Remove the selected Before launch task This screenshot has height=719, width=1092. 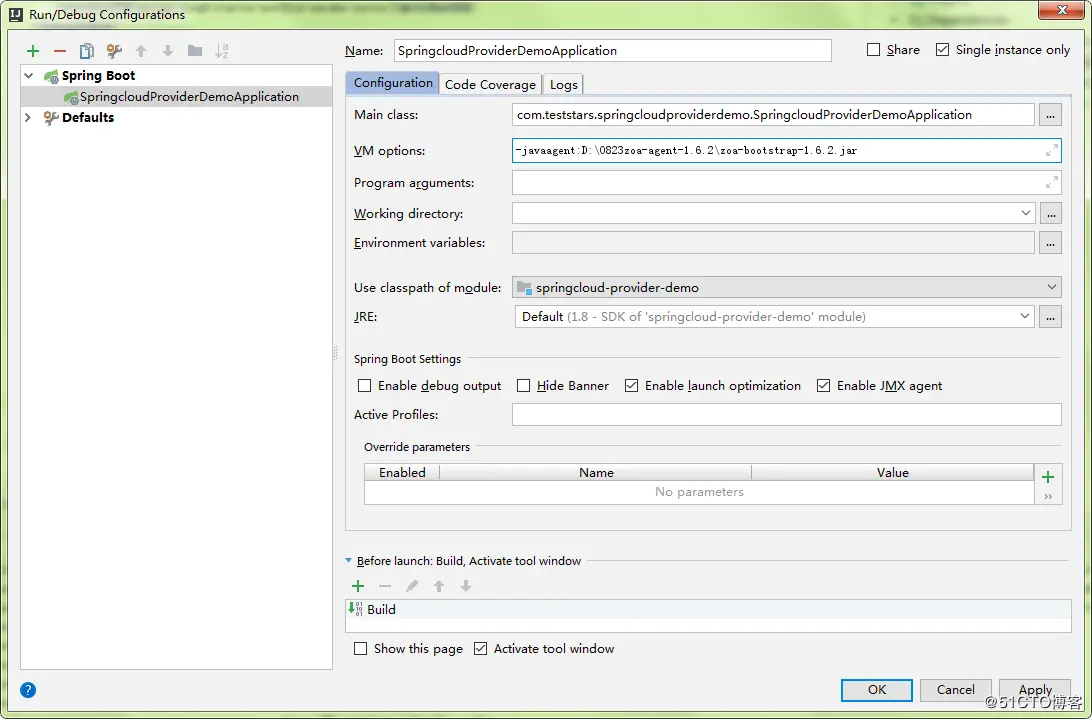(384, 586)
